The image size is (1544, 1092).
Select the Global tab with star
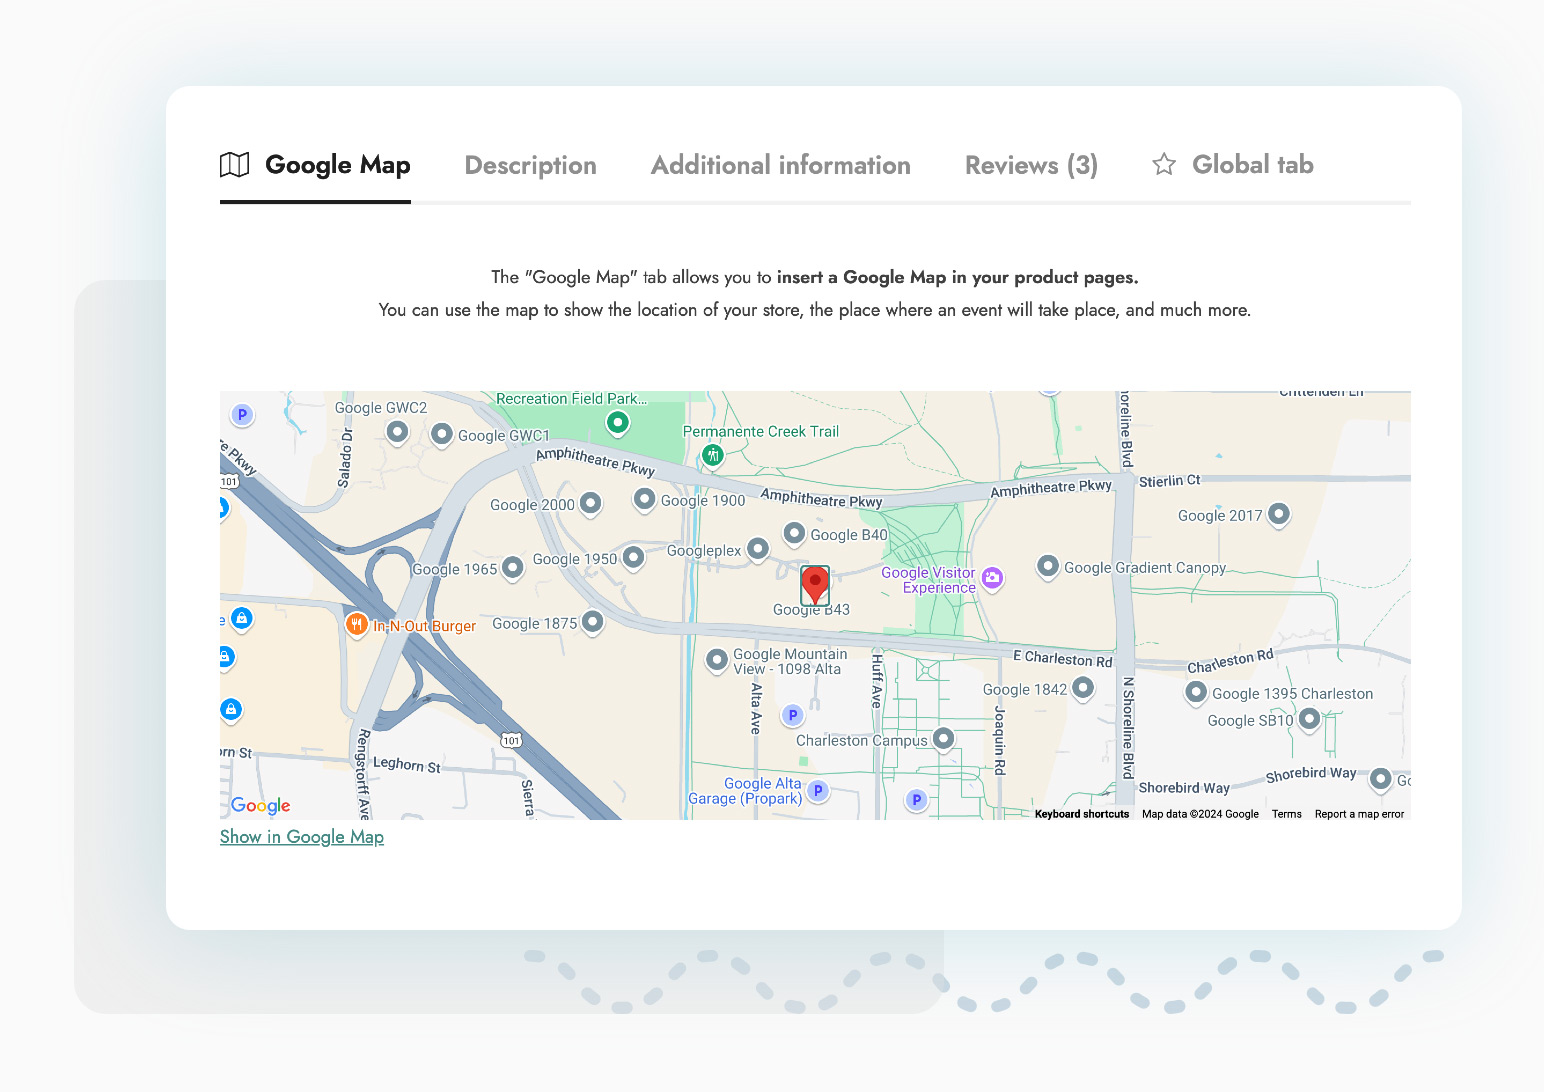1233,165
